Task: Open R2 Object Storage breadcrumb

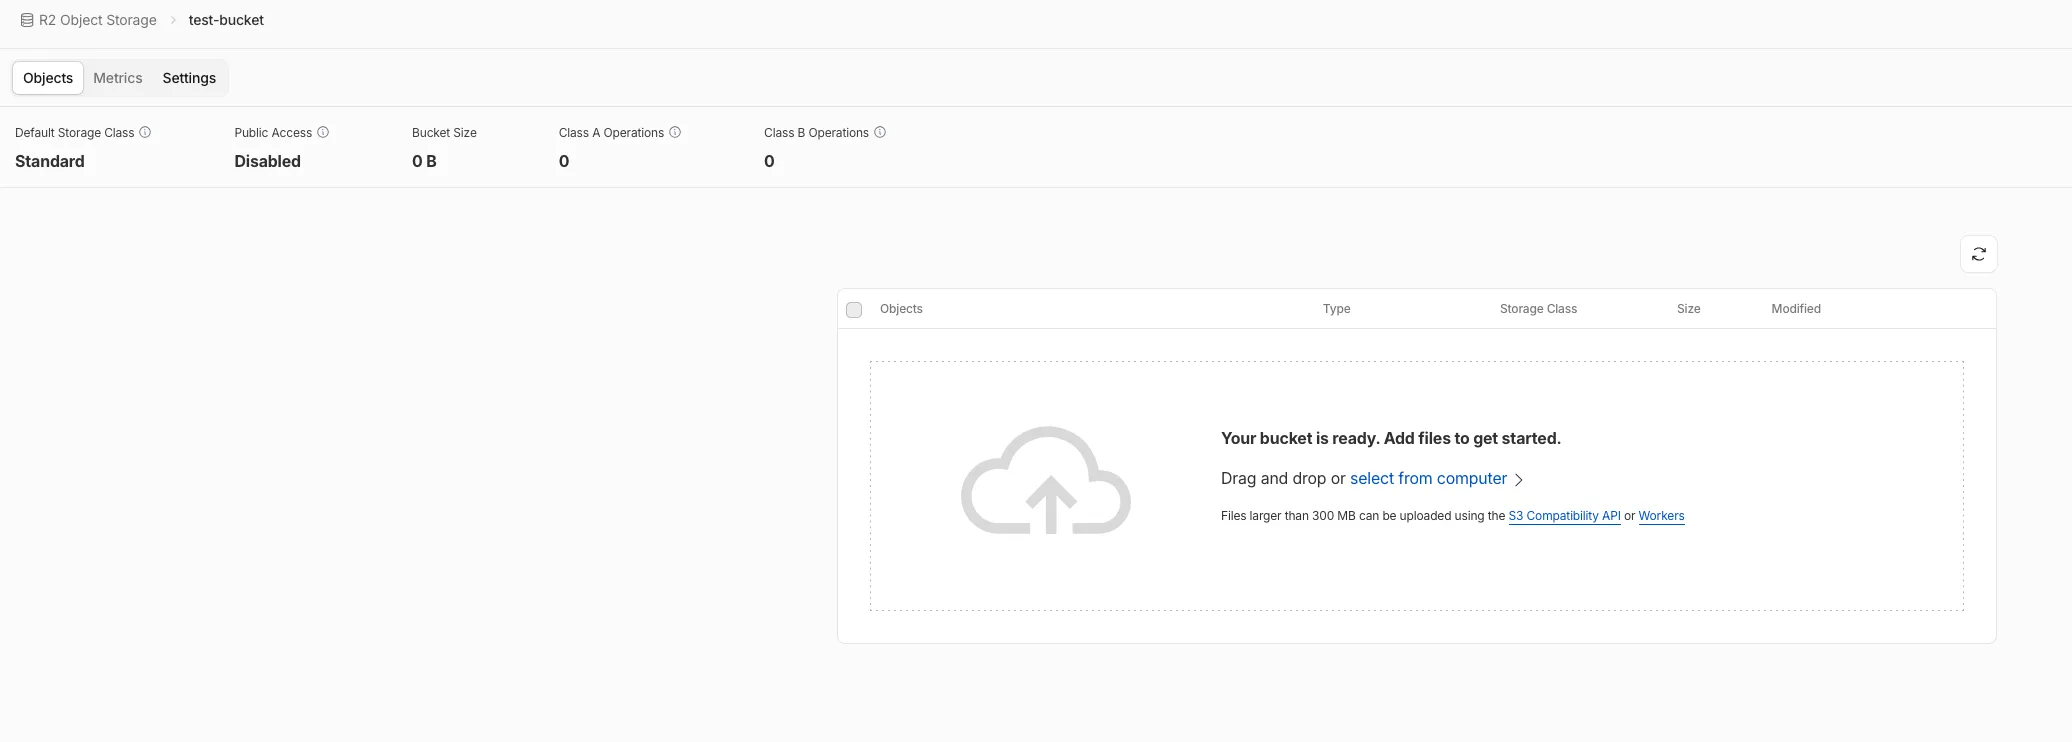Action: point(98,20)
